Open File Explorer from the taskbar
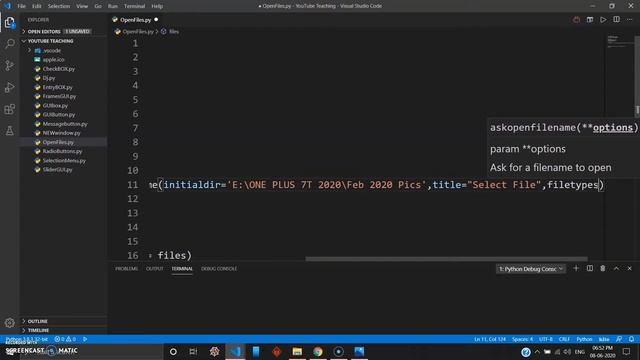 pyautogui.click(x=297, y=351)
